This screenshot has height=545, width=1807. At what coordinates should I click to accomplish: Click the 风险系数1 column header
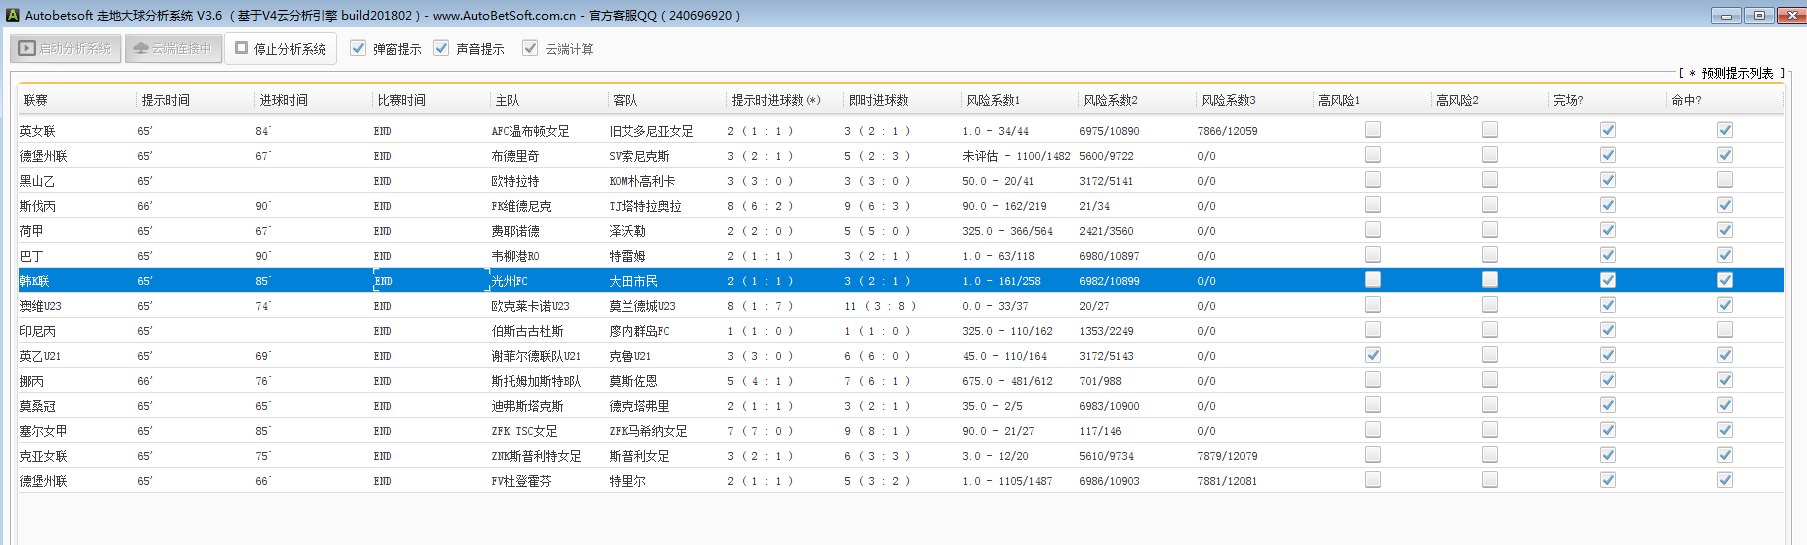pyautogui.click(x=992, y=100)
